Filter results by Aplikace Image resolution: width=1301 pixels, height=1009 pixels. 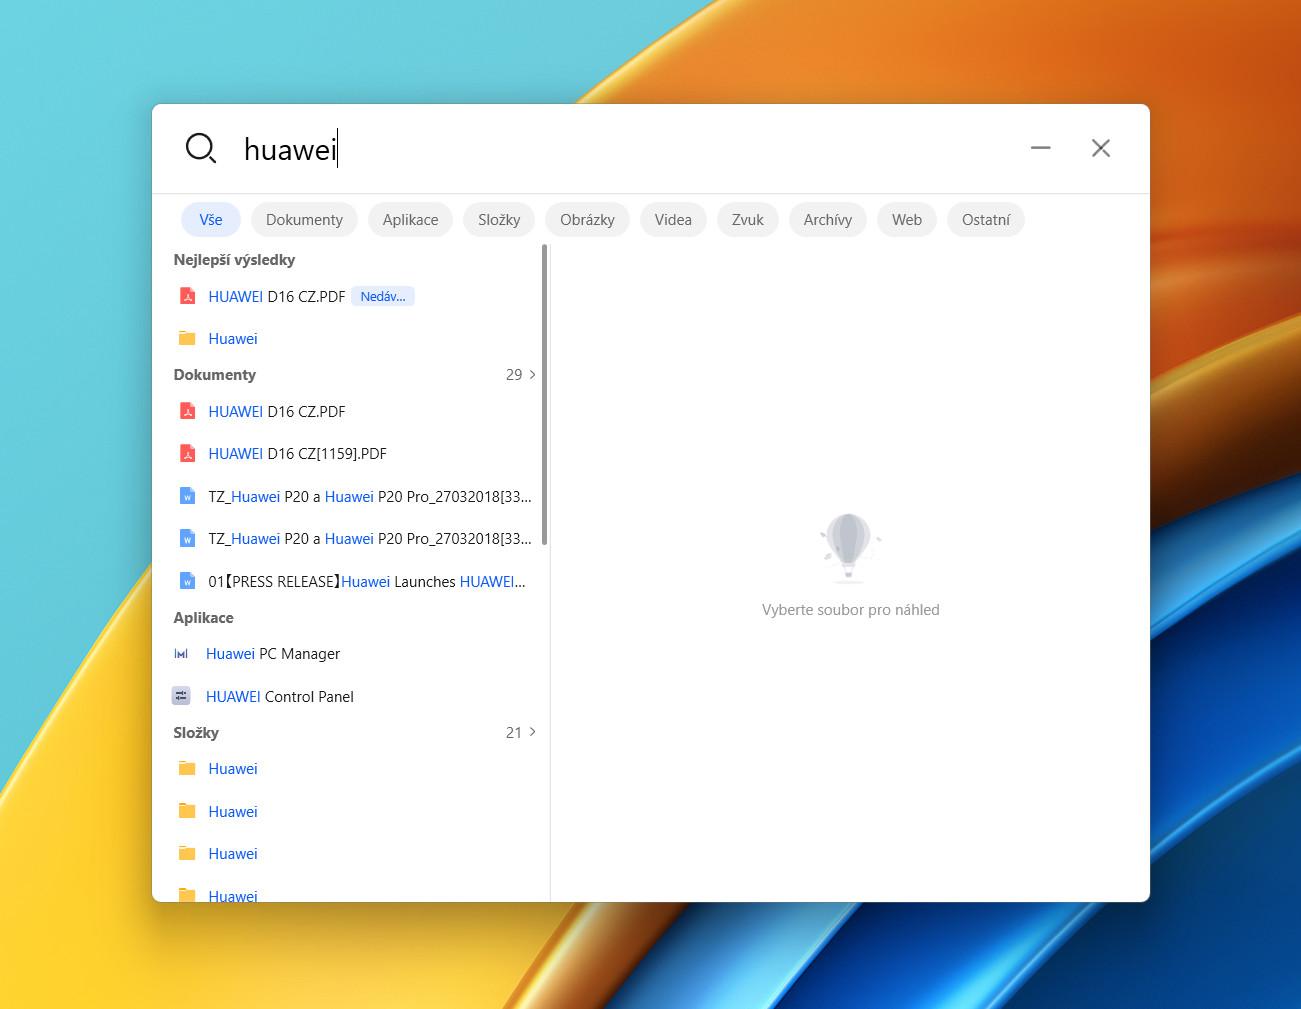pos(410,220)
